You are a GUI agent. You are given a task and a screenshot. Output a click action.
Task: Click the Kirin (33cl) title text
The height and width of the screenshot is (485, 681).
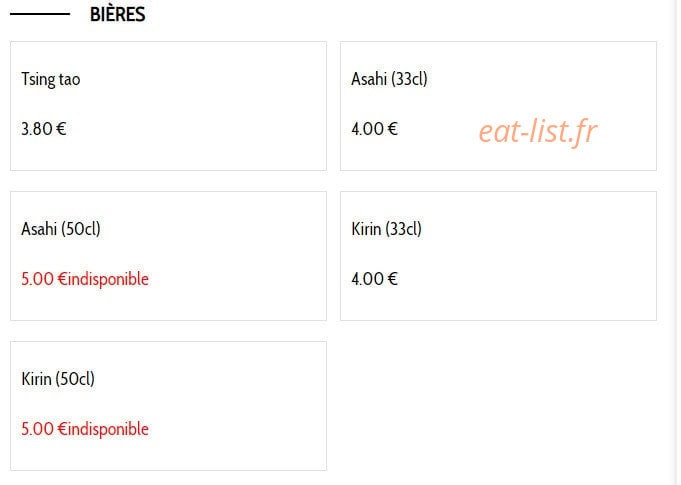[x=387, y=229]
